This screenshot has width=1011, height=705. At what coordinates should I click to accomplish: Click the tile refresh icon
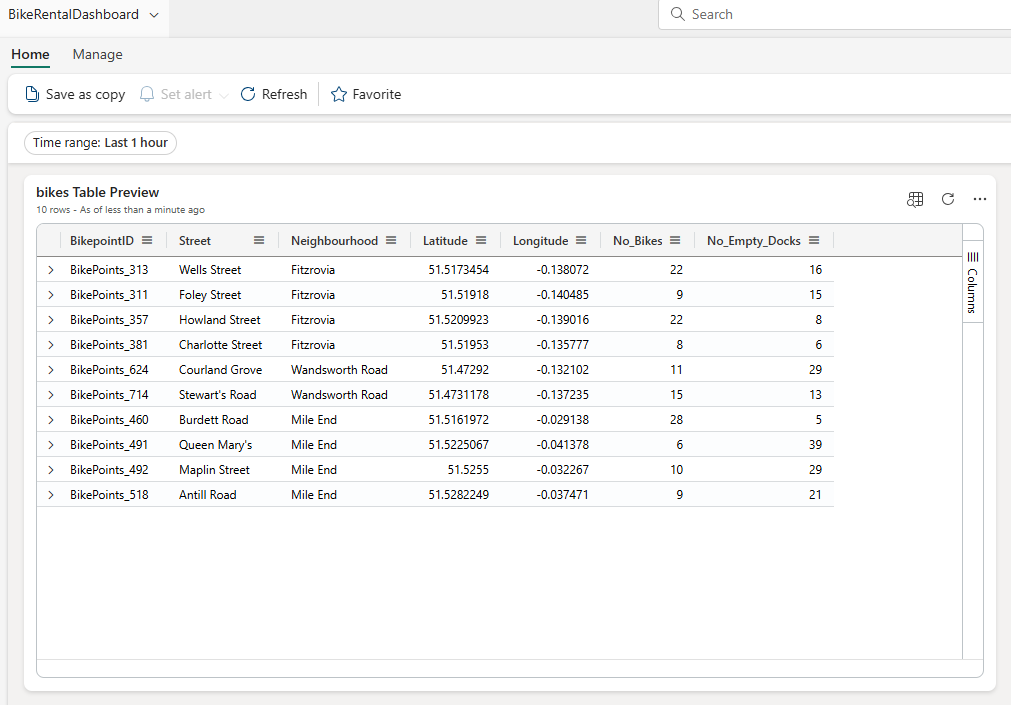coord(948,199)
